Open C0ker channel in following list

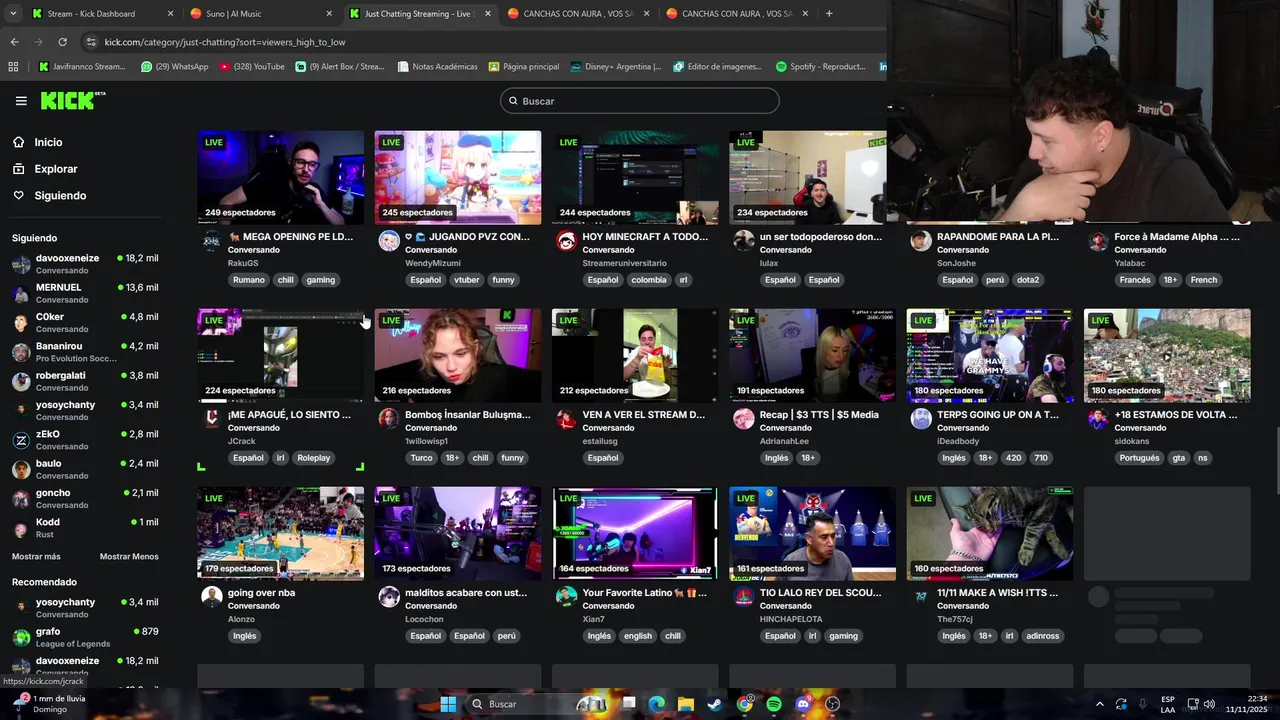(x=85, y=322)
